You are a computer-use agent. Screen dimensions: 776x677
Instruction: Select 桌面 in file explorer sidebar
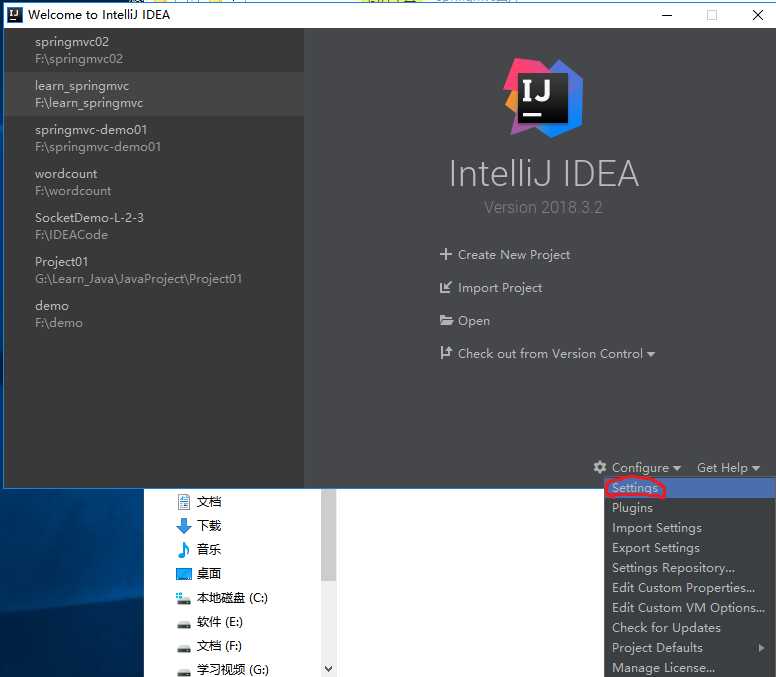[x=209, y=574]
